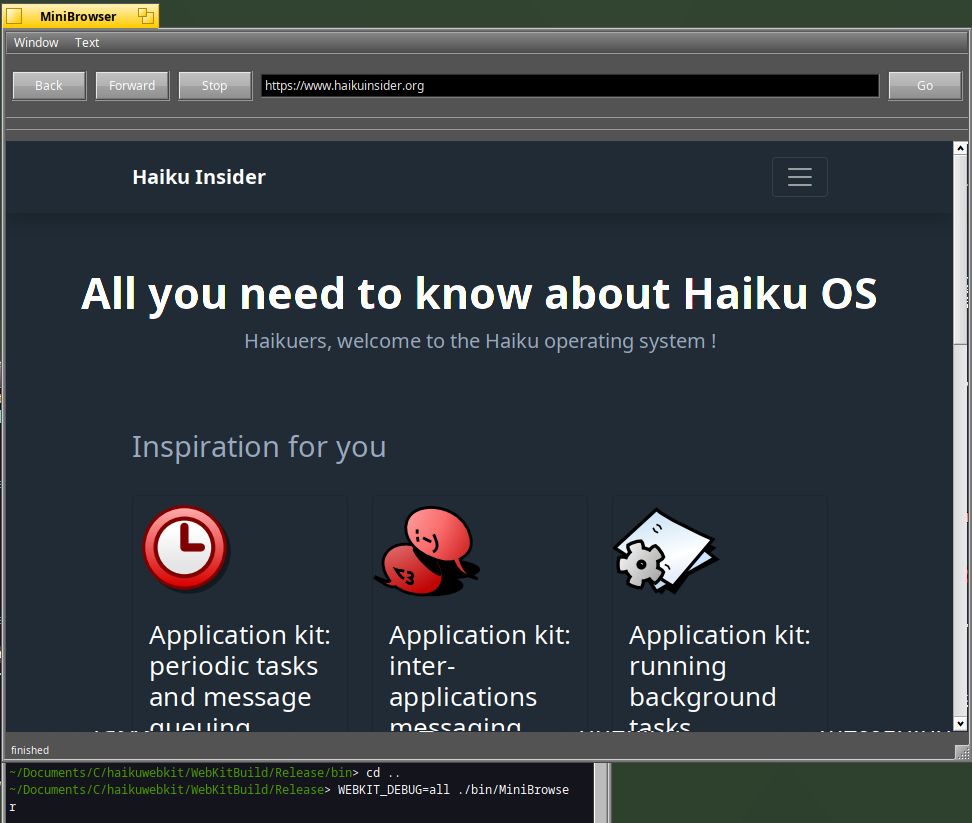
Task: Click the scrollbar down arrow
Action: 960,723
